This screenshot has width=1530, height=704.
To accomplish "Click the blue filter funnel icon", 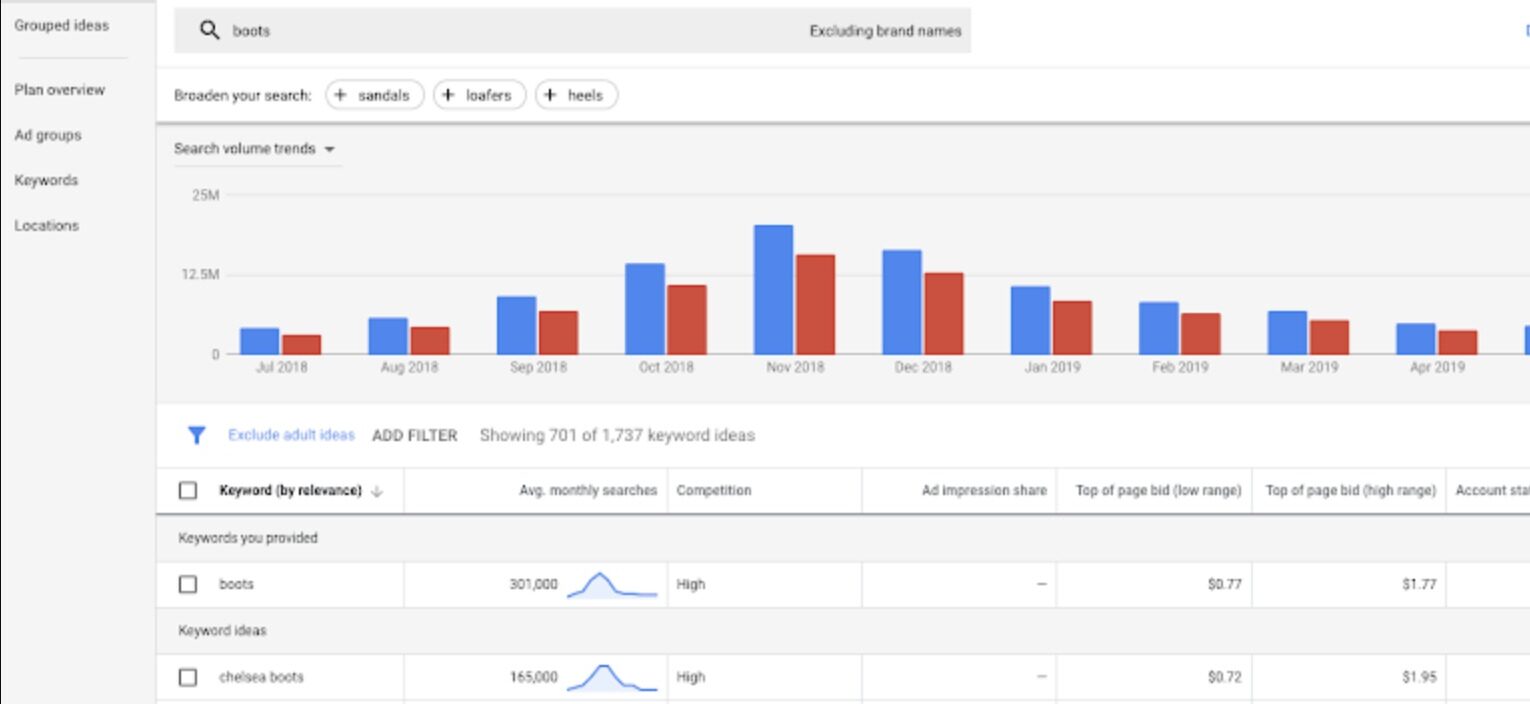I will (x=197, y=435).
